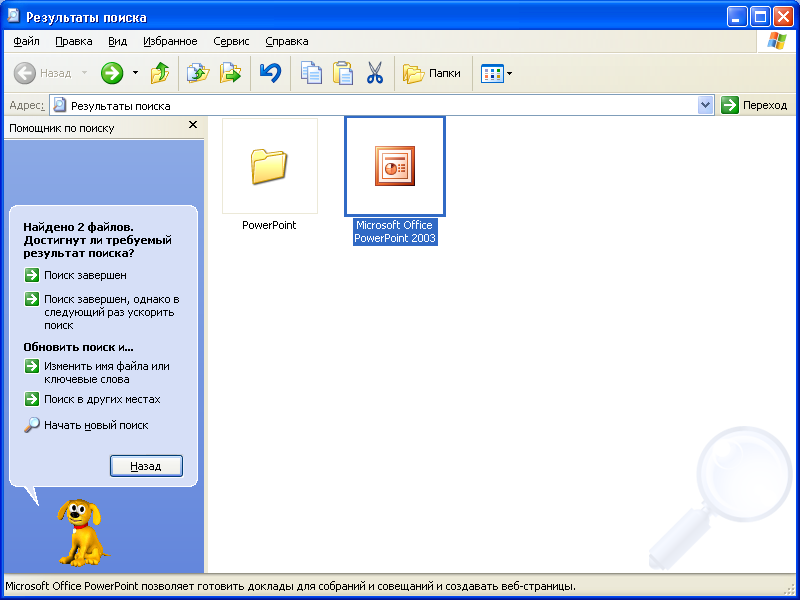Click the Windows flag logo icon
The image size is (800, 600).
[777, 41]
